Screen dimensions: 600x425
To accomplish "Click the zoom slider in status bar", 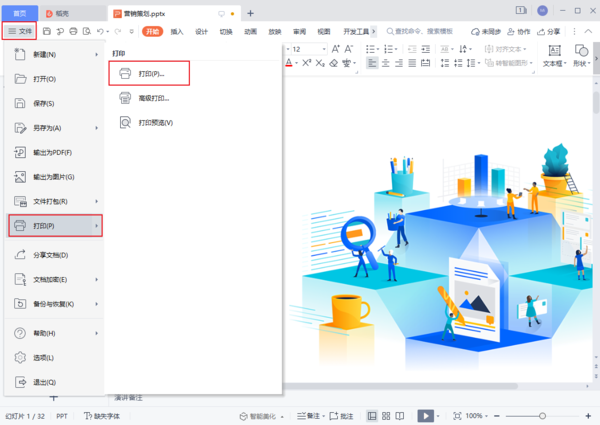I will 542,416.
